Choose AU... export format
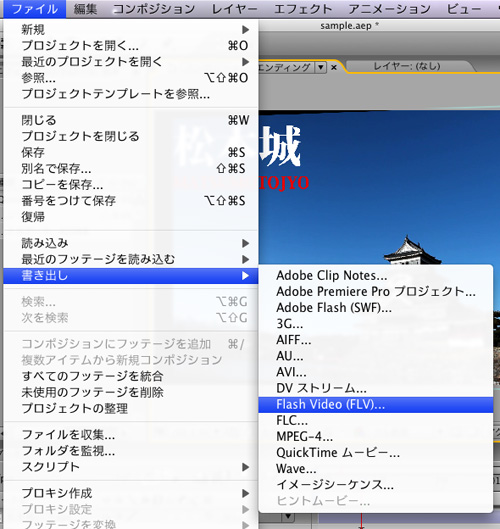The width and height of the screenshot is (500, 529). tap(376, 356)
